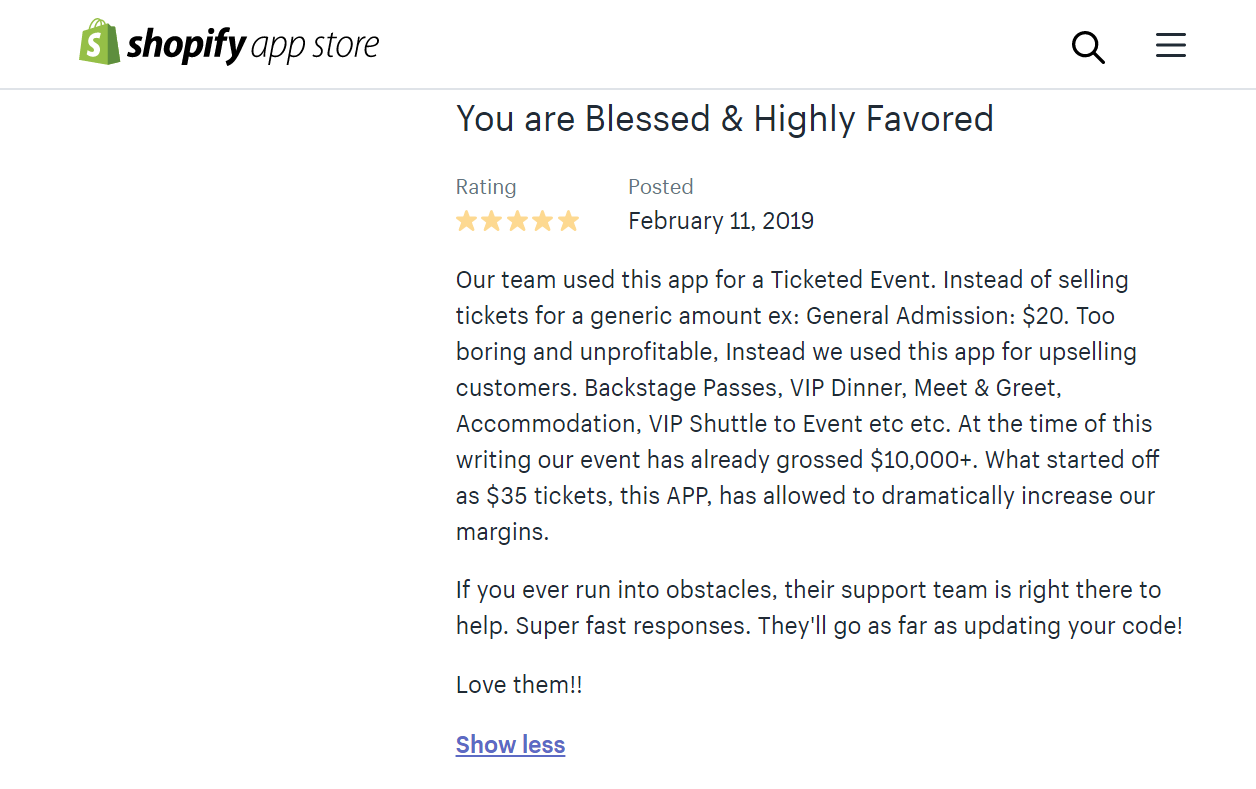Click review title 'You are Blessed & Highly Favored'

(724, 119)
